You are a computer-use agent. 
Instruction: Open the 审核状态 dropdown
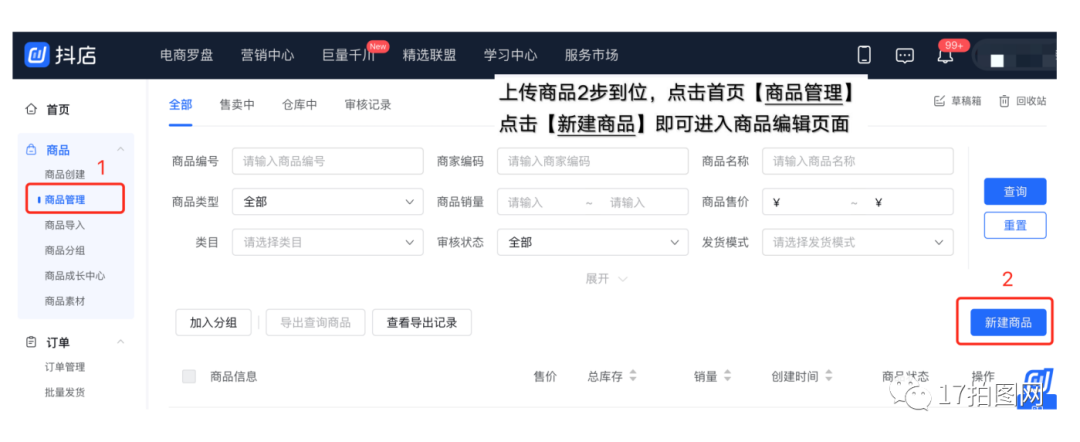pyautogui.click(x=592, y=242)
